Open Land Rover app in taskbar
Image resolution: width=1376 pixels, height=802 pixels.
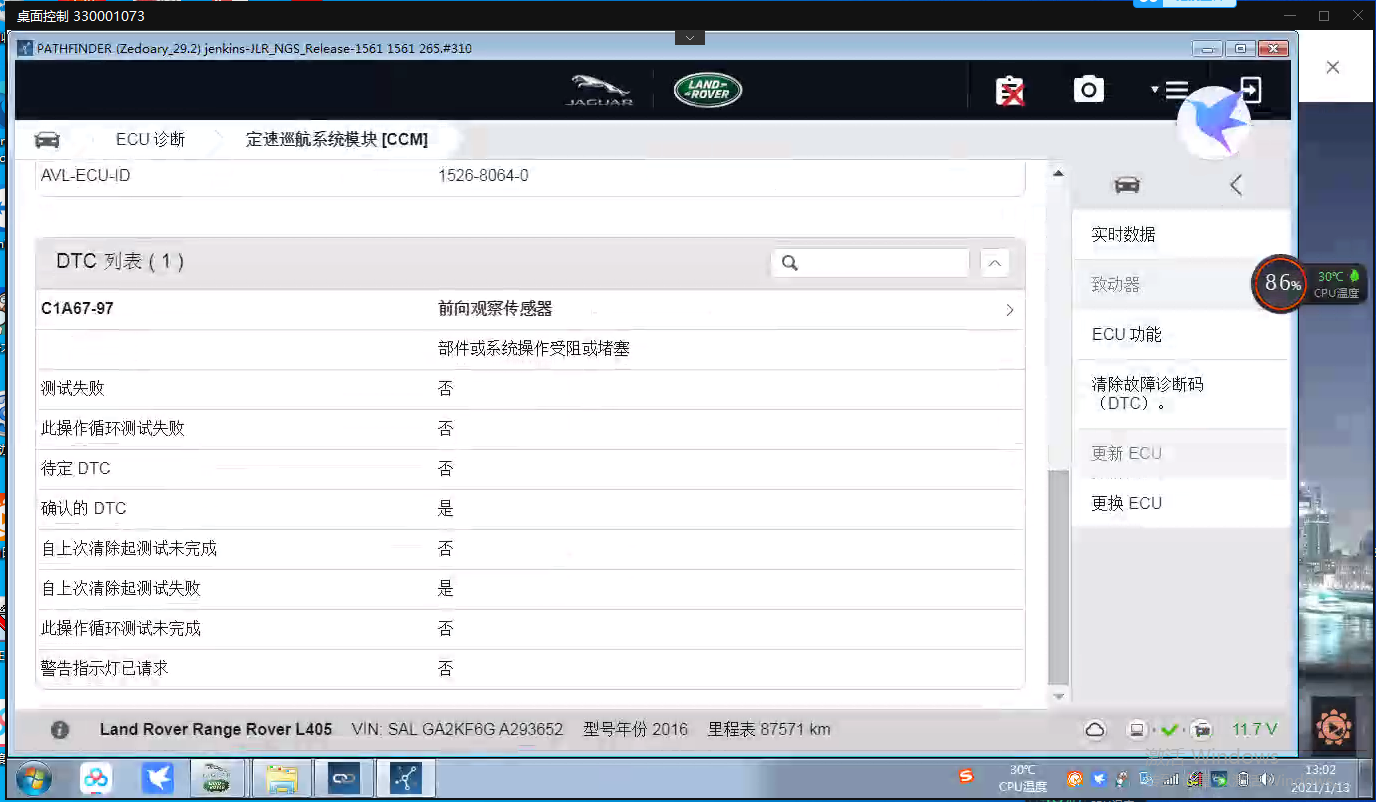[x=216, y=778]
